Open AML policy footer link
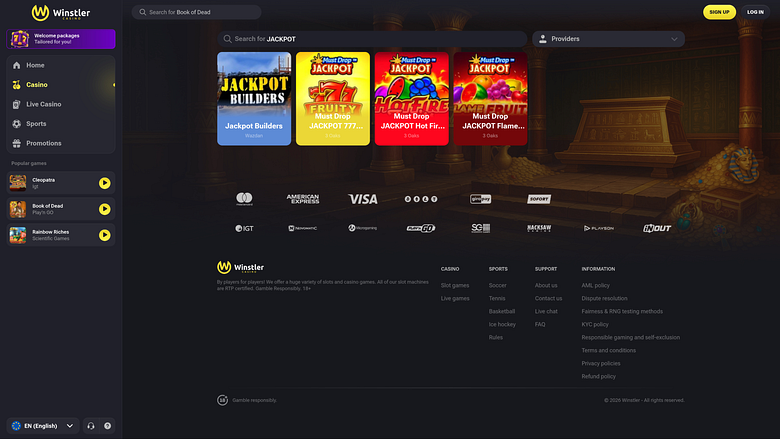This screenshot has width=780, height=439. pos(595,285)
